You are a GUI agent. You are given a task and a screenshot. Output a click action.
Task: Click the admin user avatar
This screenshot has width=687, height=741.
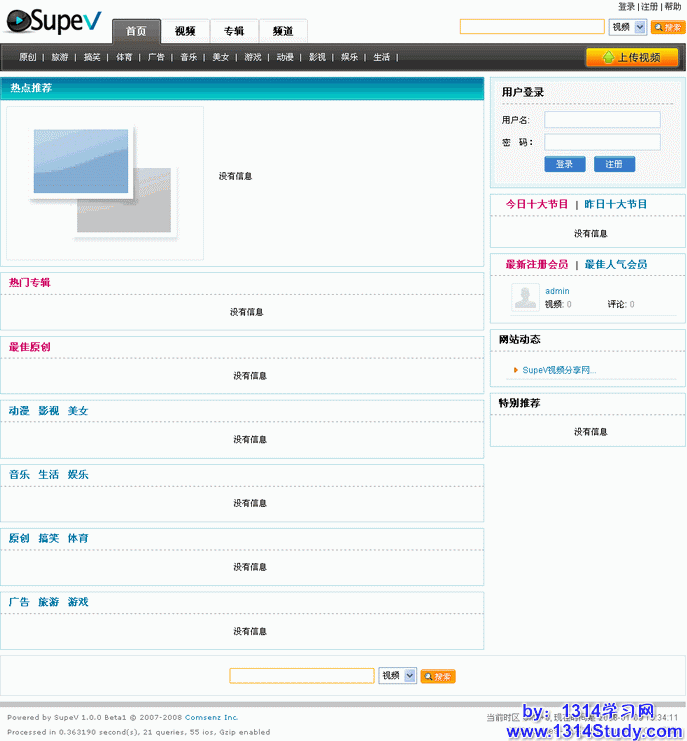525,297
